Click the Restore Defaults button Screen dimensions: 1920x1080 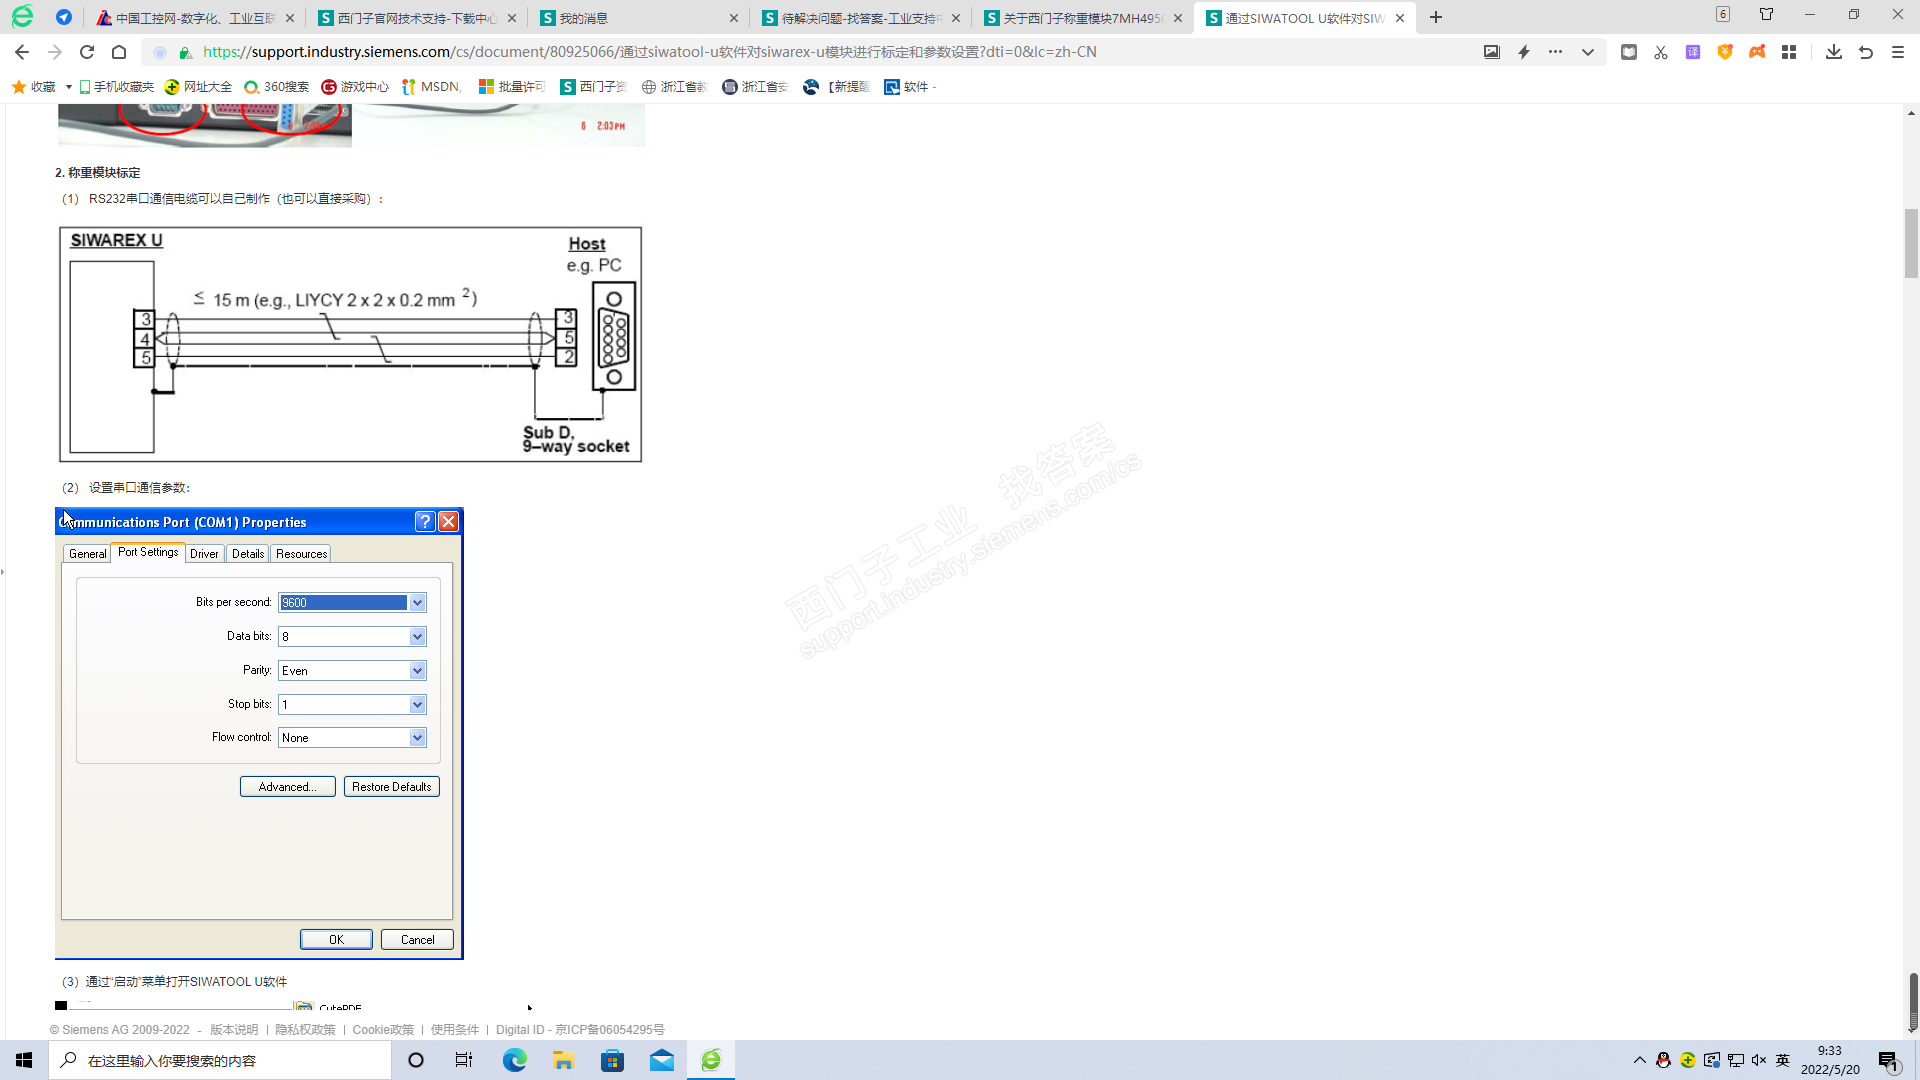pyautogui.click(x=391, y=787)
